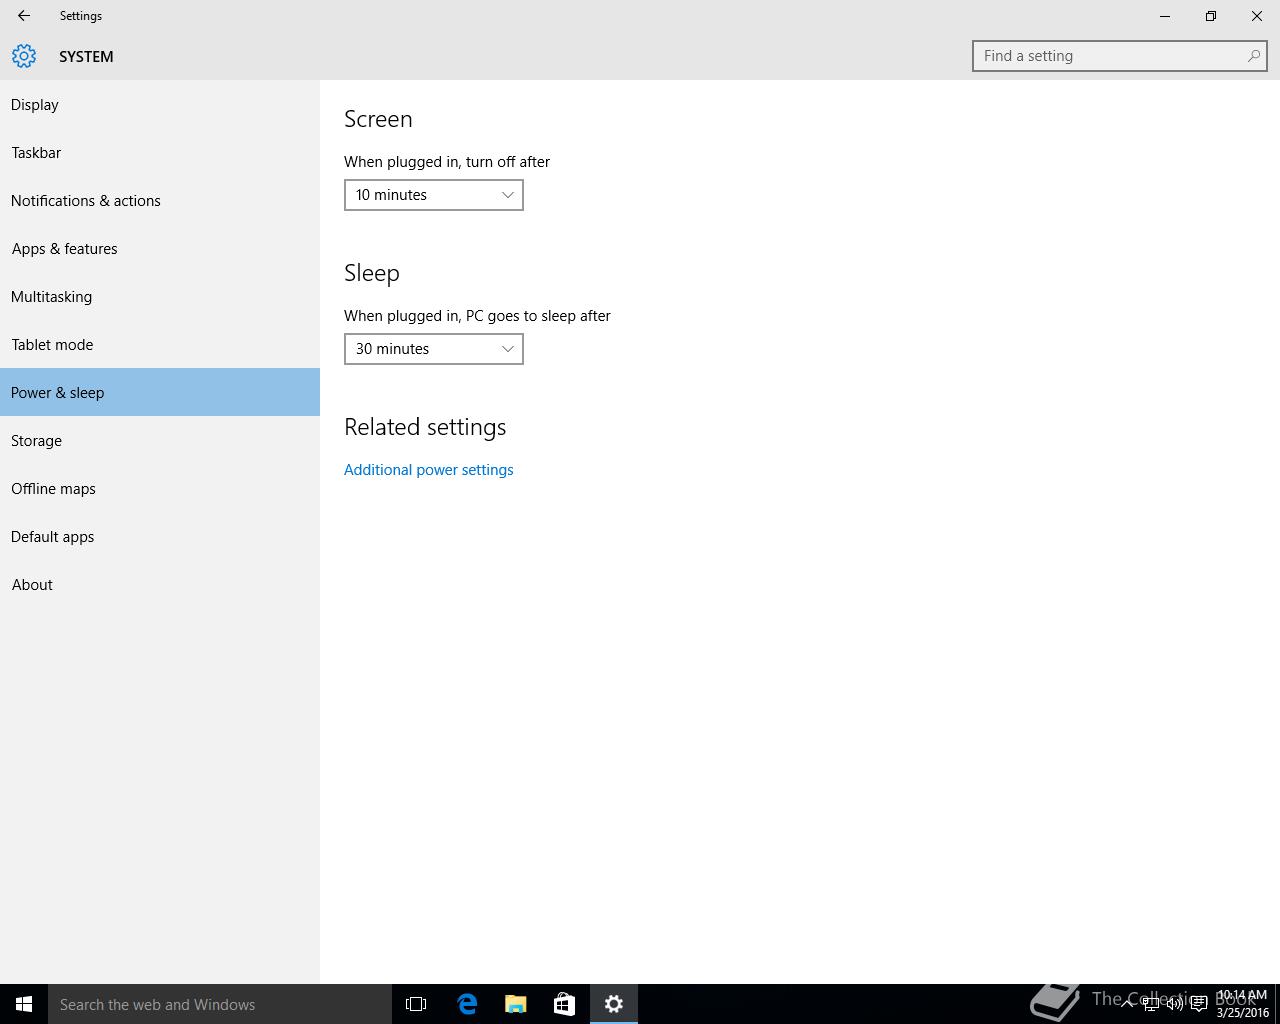
Task: Click the Additional power settings link
Action: click(428, 470)
